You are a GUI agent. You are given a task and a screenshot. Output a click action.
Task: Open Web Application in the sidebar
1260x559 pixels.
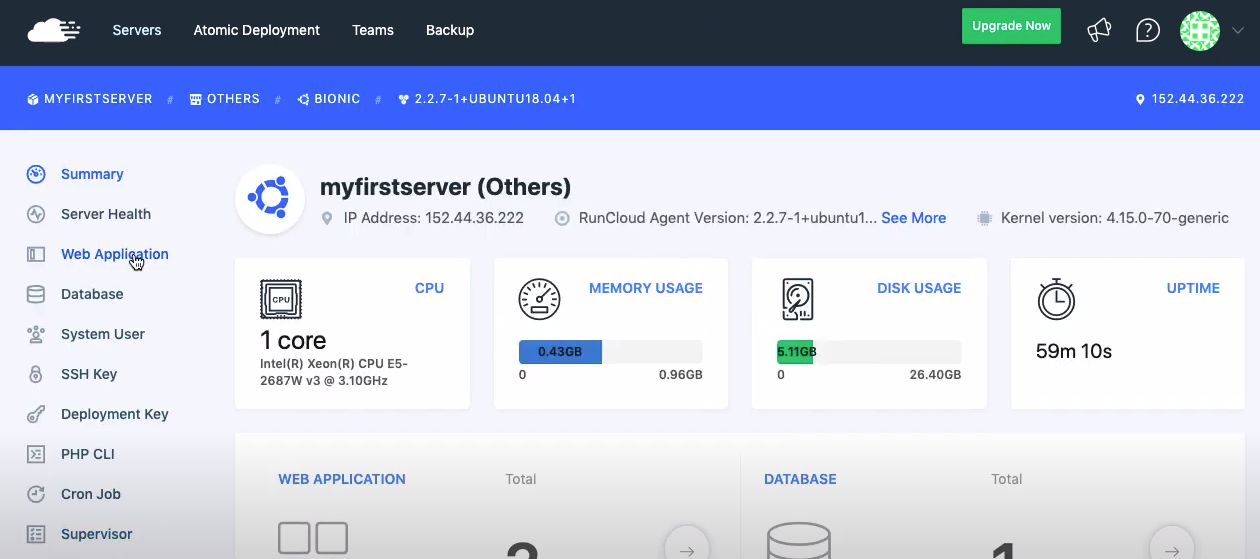click(114, 254)
